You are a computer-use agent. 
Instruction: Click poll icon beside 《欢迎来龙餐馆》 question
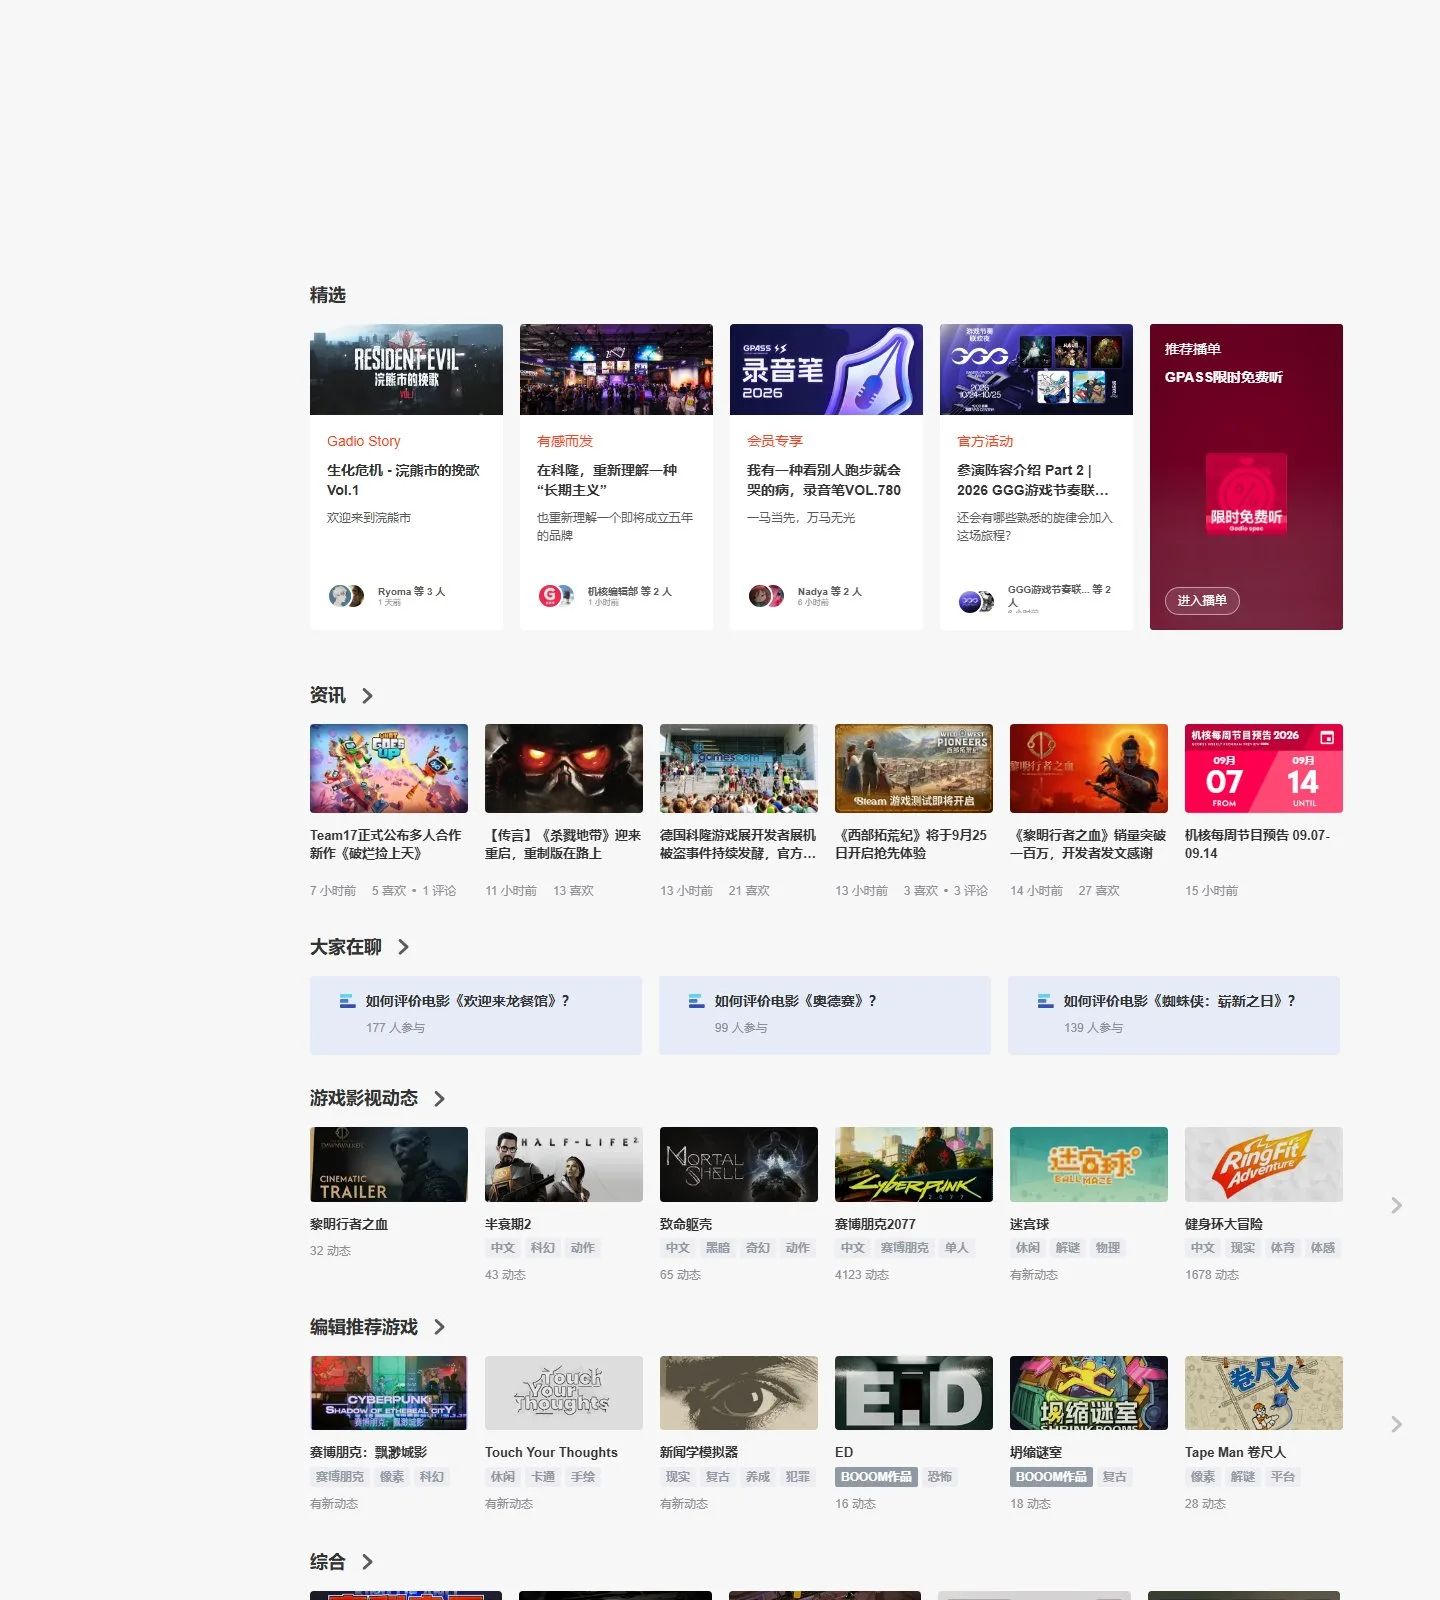click(x=348, y=1001)
